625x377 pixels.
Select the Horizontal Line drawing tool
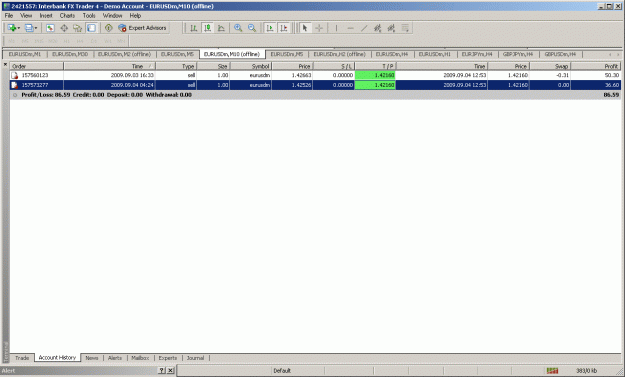[x=350, y=28]
